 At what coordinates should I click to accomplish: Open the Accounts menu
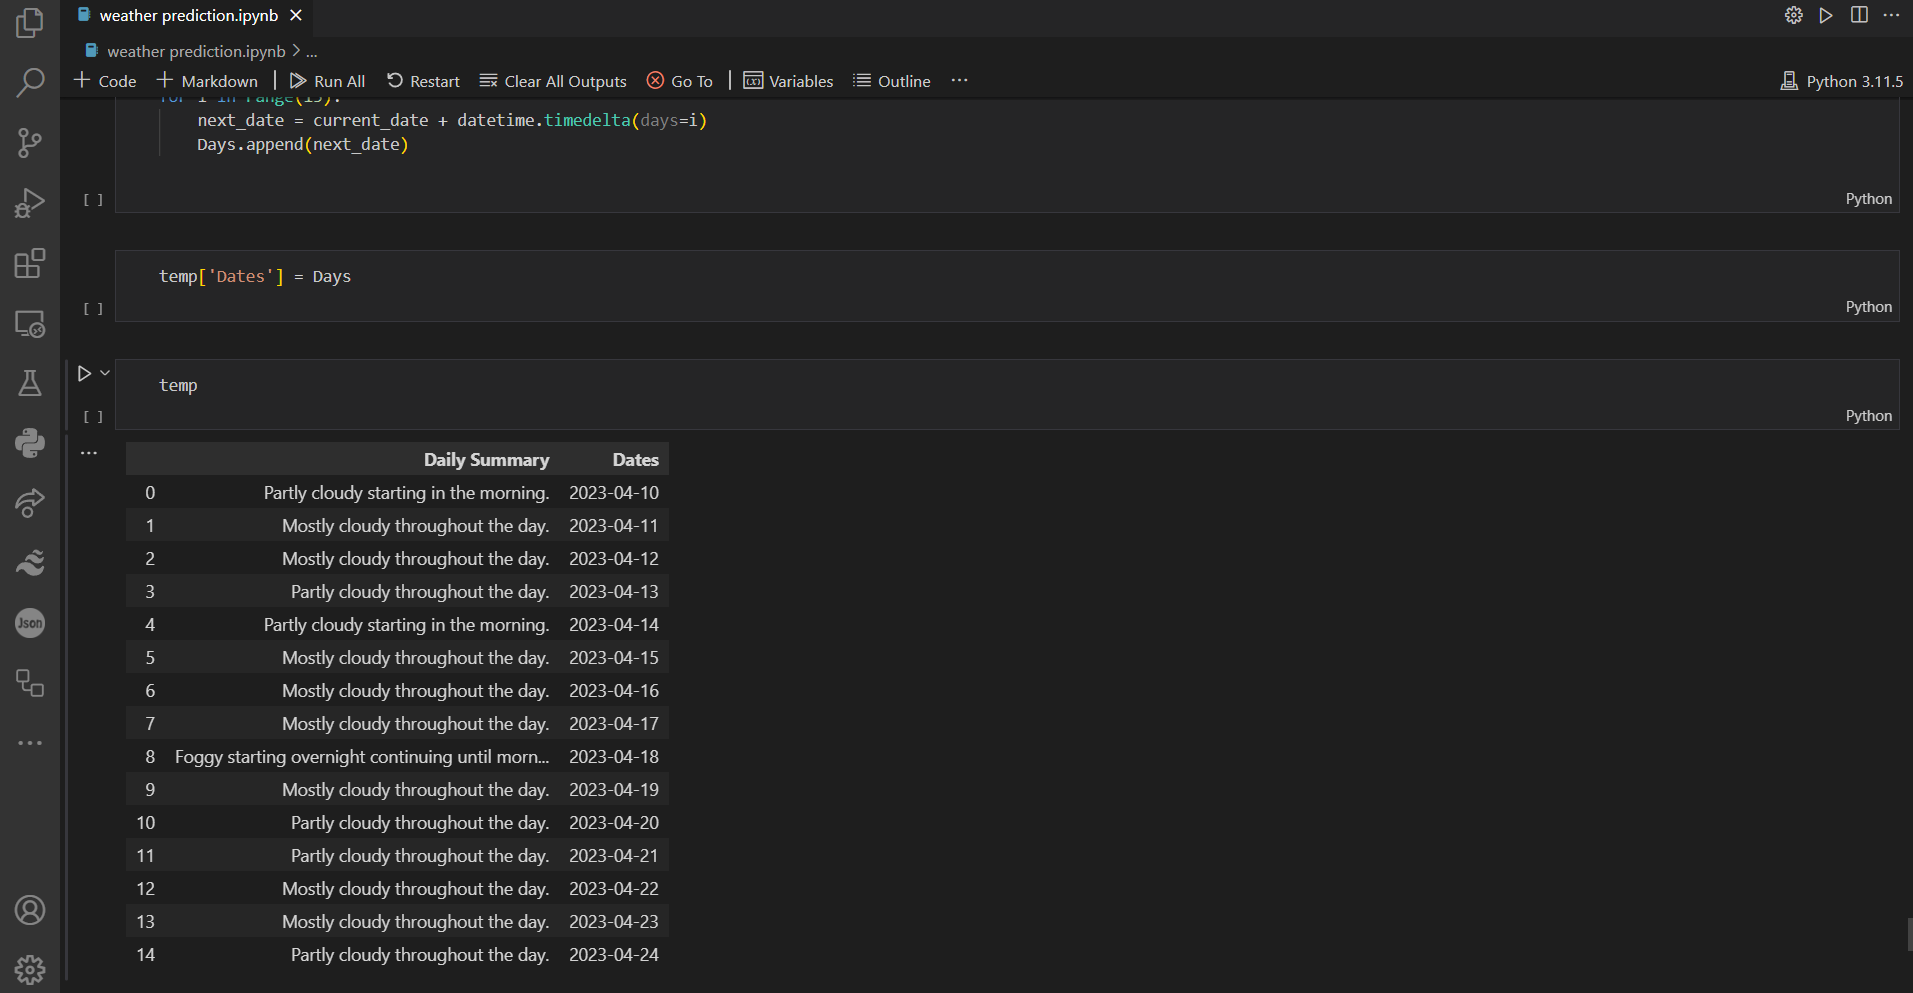30,910
